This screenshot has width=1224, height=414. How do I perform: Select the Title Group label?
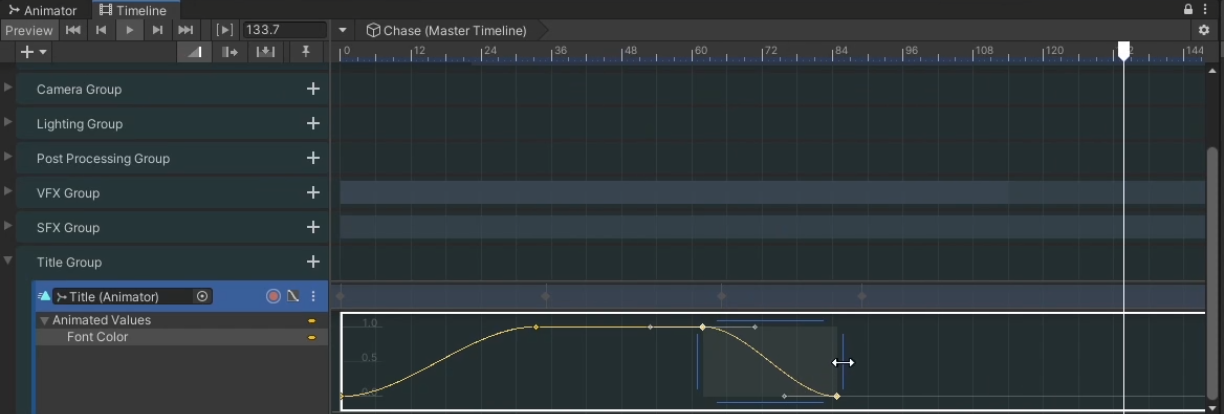point(69,262)
